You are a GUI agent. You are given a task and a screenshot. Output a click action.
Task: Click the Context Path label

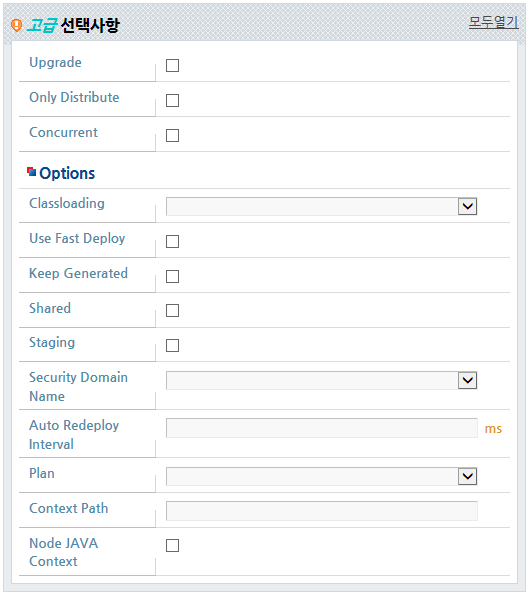[x=69, y=508]
